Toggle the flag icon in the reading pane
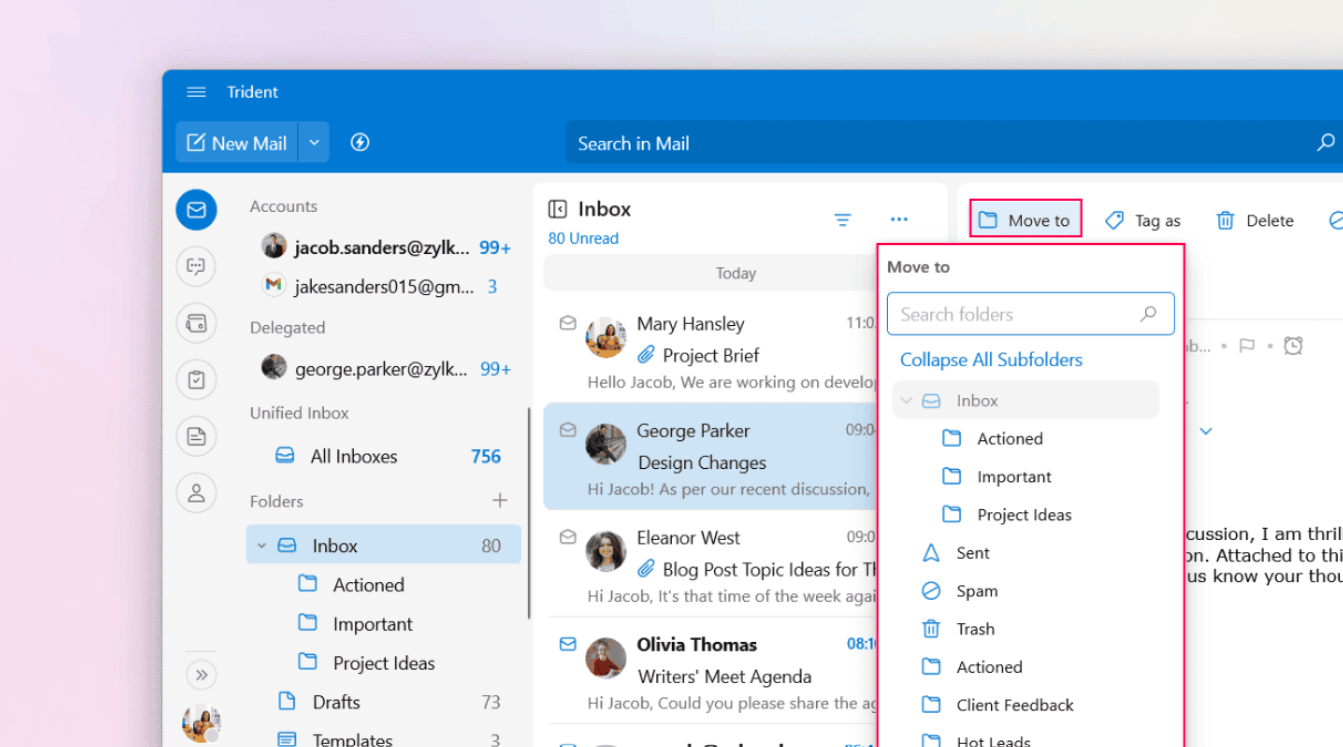Viewport: 1343px width, 747px height. (1247, 346)
